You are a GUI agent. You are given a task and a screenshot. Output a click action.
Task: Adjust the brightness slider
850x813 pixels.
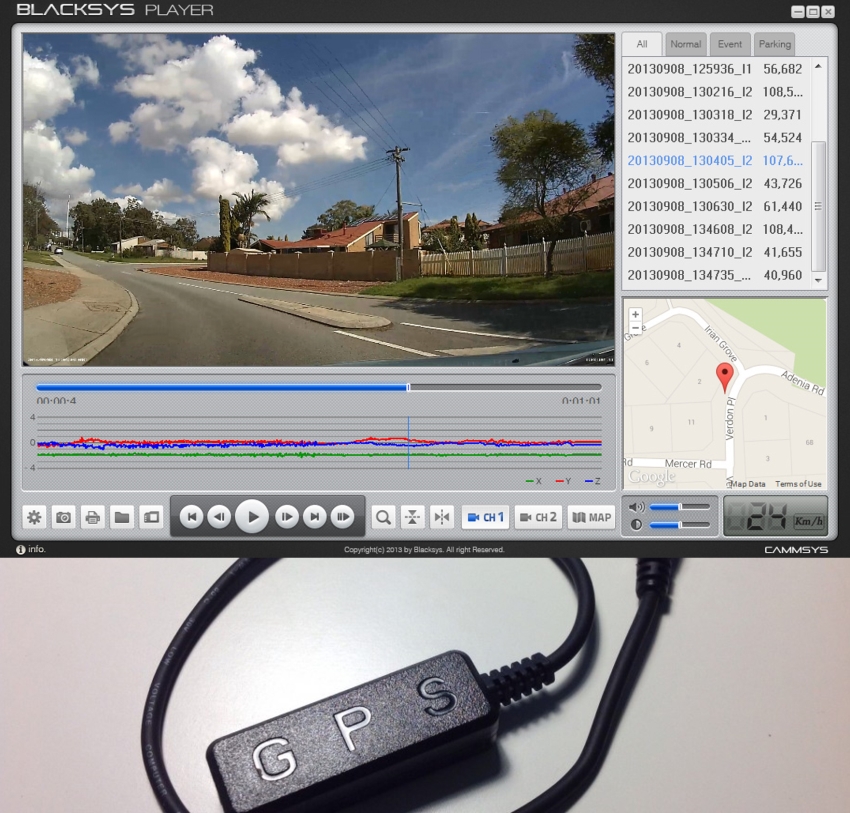680,525
